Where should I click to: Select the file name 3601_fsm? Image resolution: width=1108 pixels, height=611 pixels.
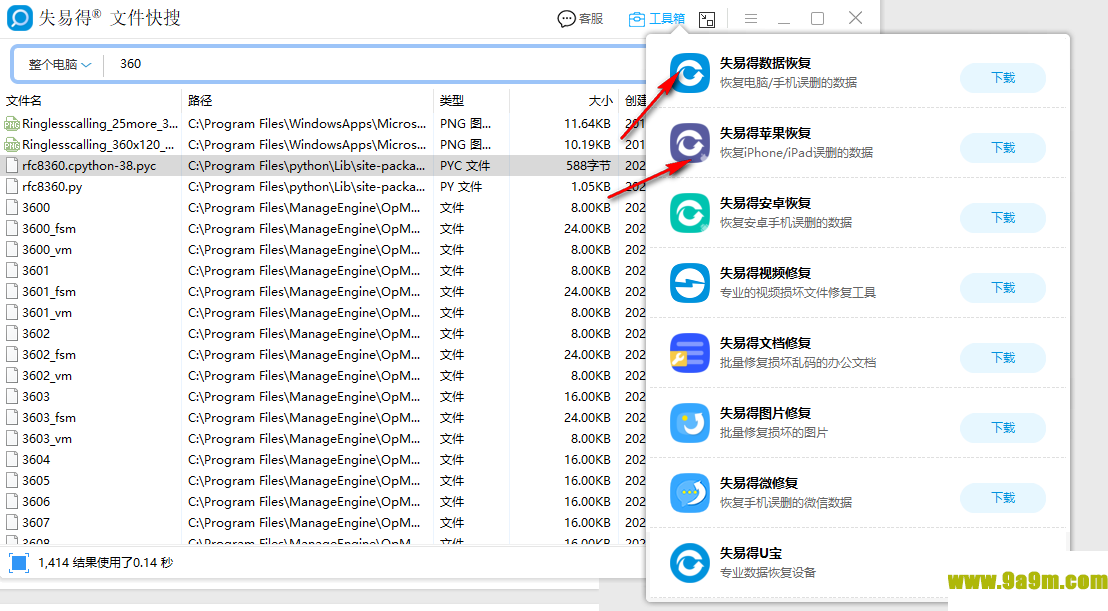[x=49, y=292]
